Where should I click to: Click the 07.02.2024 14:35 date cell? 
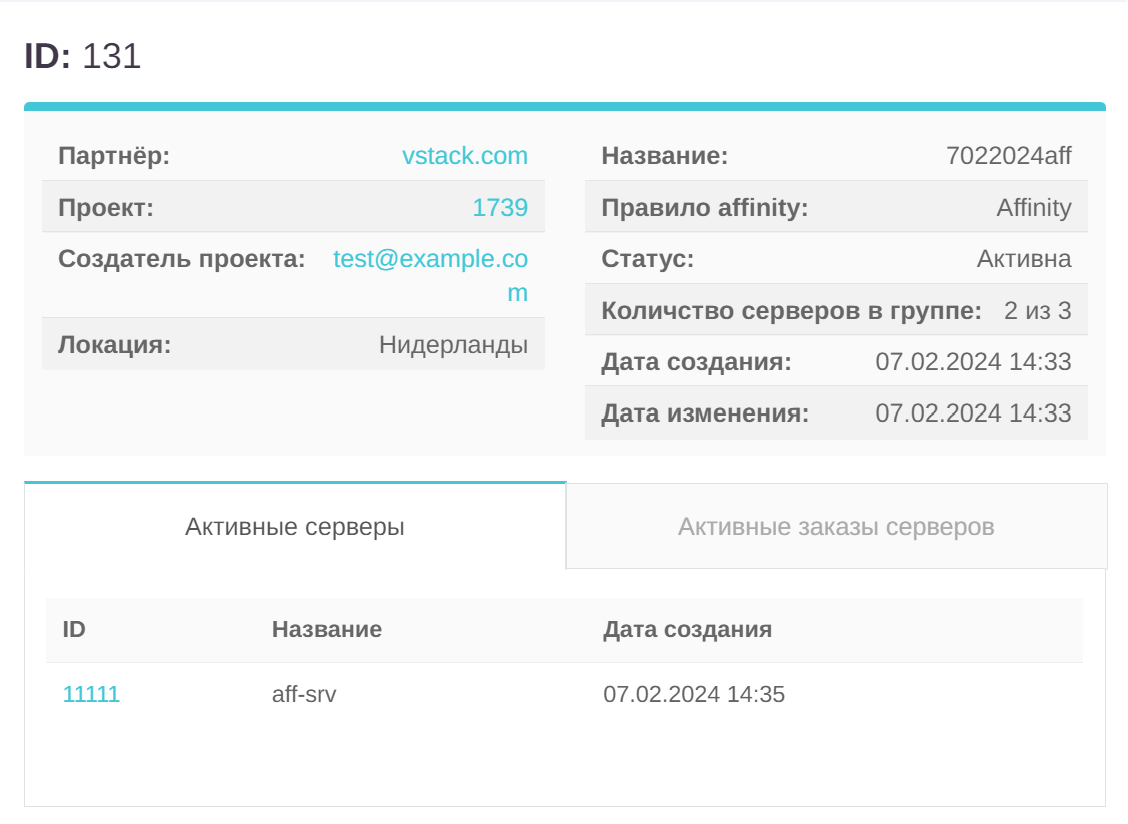(694, 694)
